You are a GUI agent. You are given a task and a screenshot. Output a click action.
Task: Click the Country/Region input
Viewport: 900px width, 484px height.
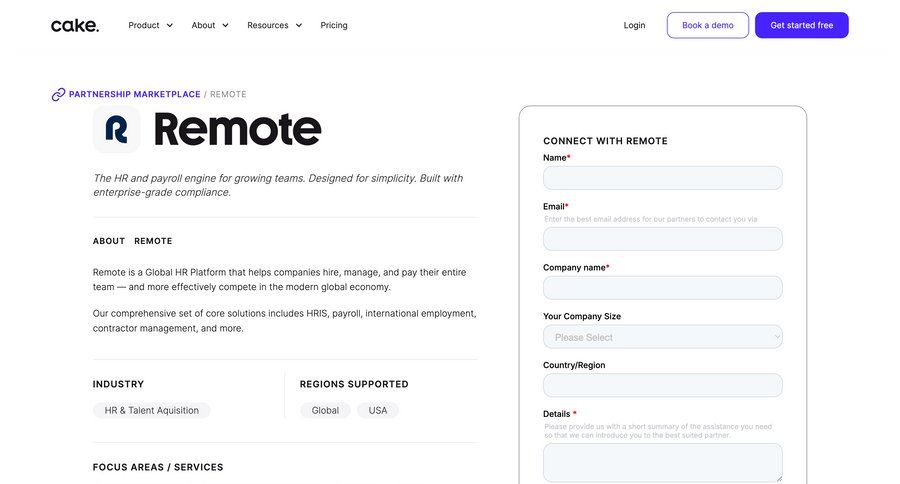[x=662, y=385]
